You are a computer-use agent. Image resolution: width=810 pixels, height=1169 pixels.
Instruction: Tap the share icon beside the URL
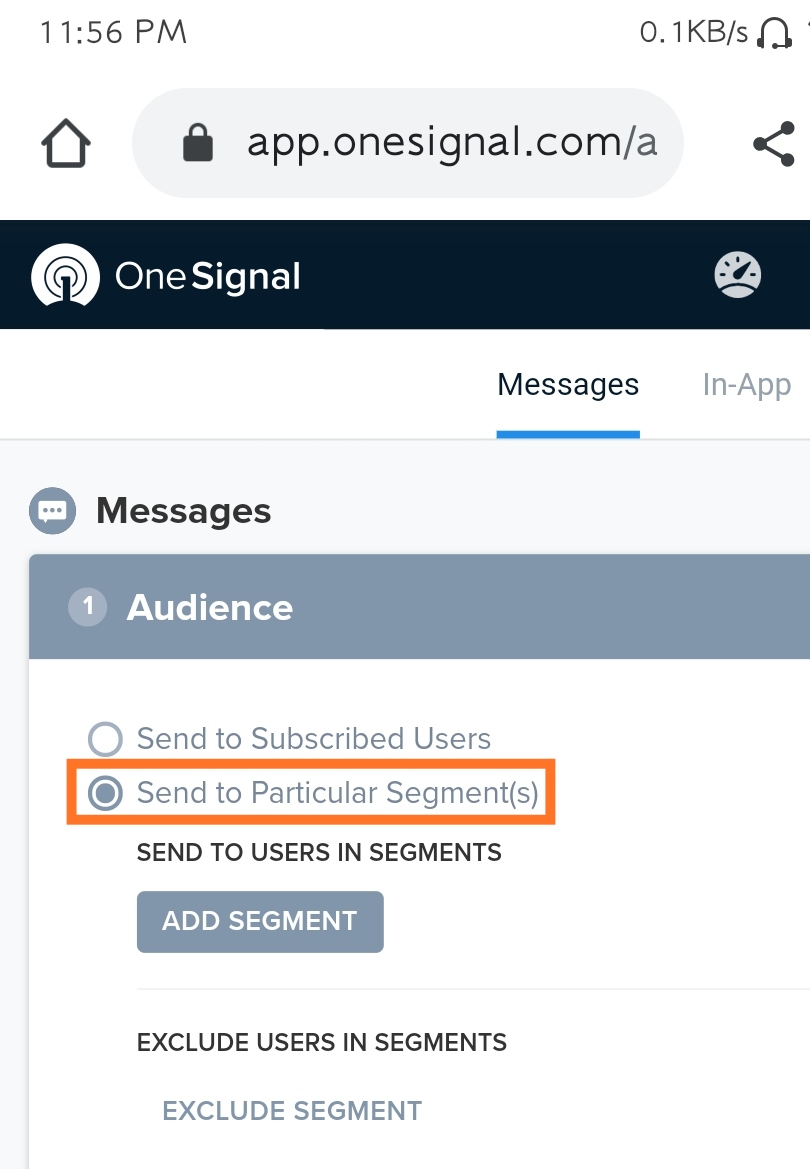(x=774, y=144)
